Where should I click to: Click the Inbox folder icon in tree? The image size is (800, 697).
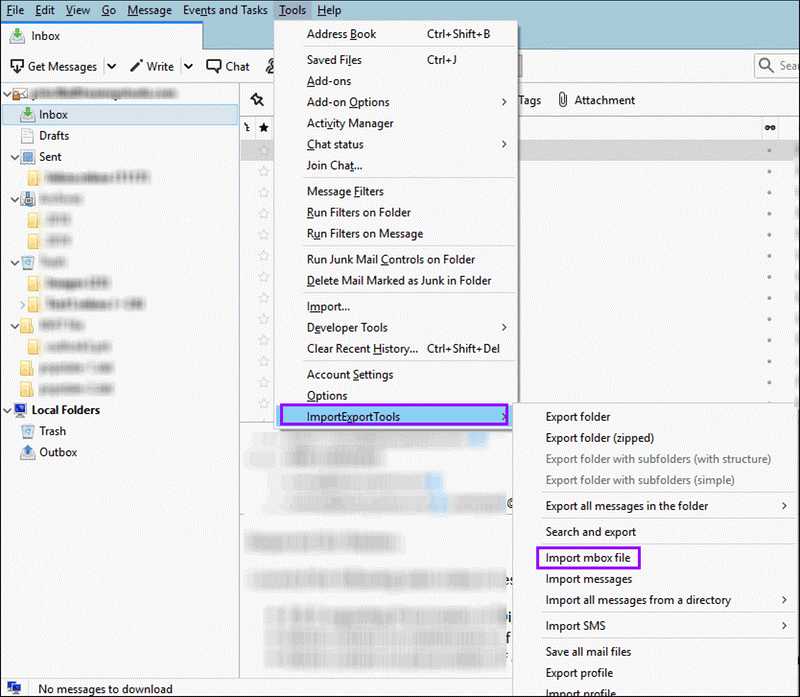28,115
